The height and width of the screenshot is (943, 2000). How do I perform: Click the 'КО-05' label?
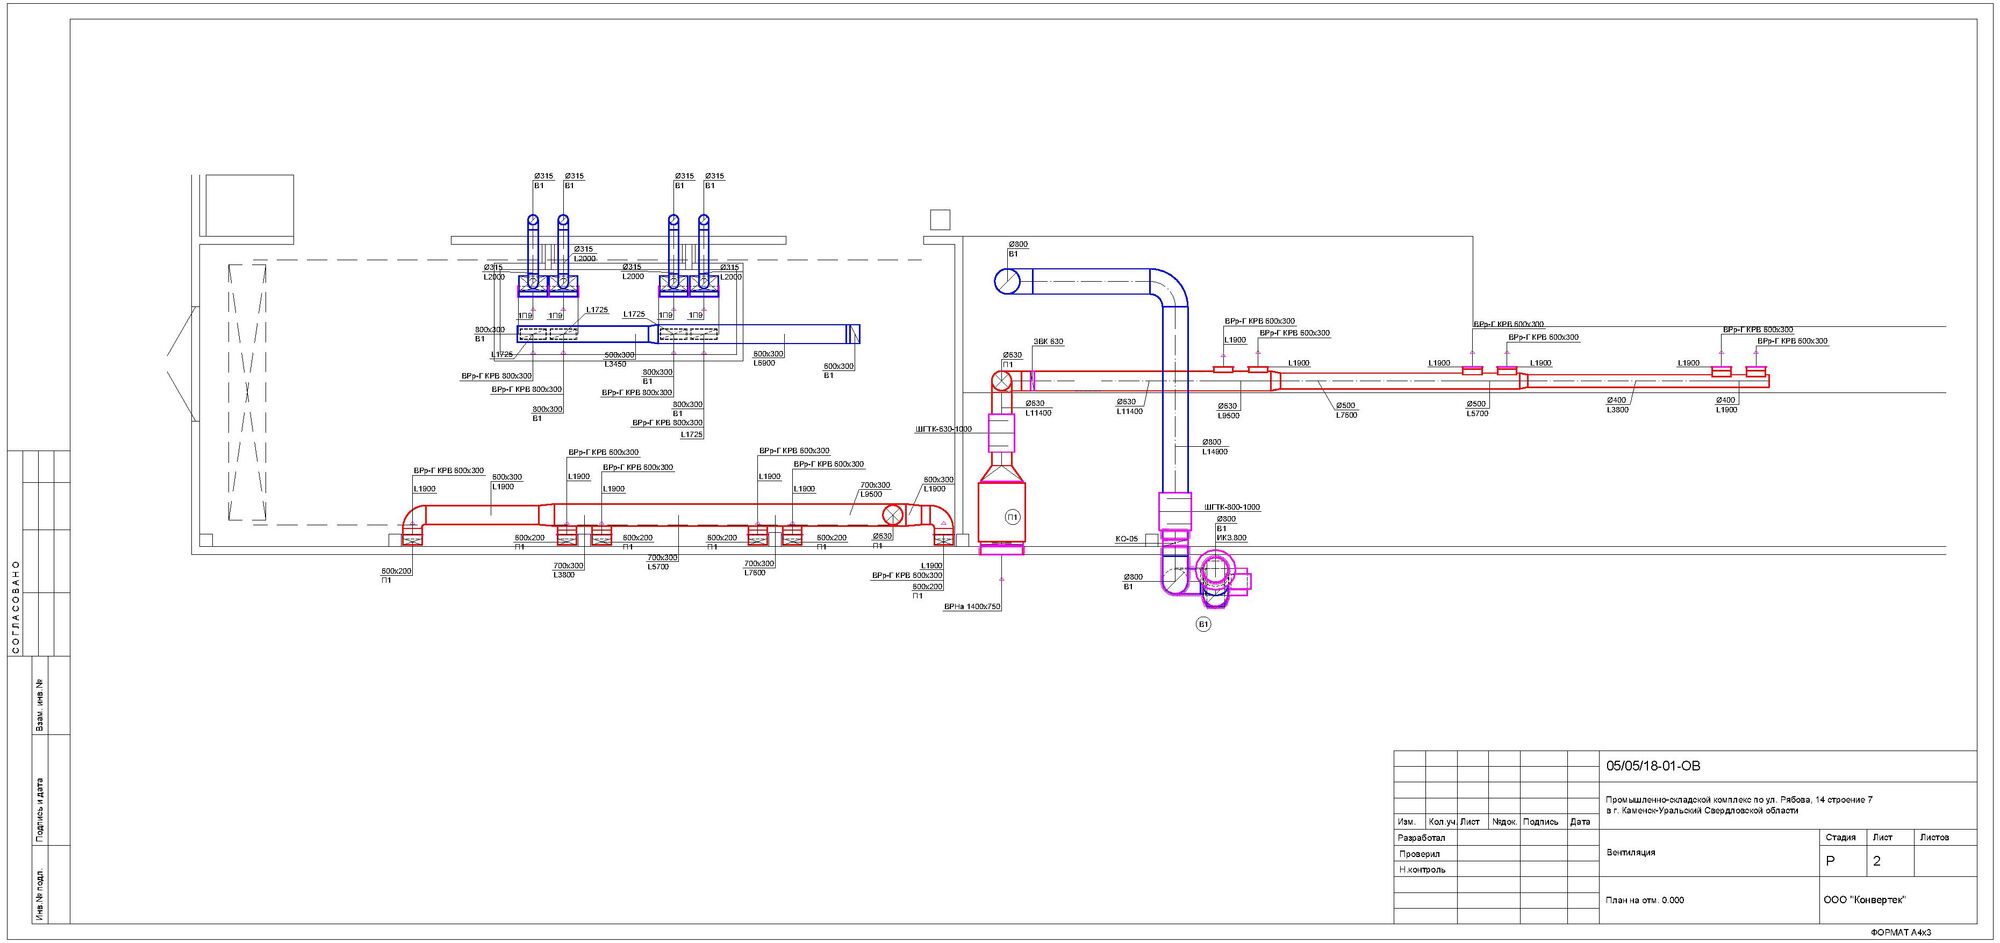pos(1127,539)
